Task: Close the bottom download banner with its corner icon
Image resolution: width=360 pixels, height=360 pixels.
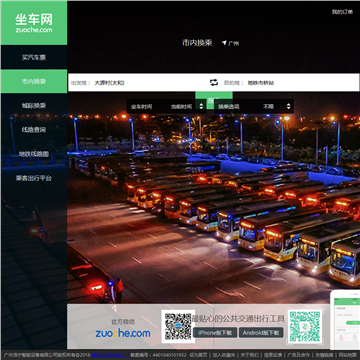Action: click(x=69, y=305)
